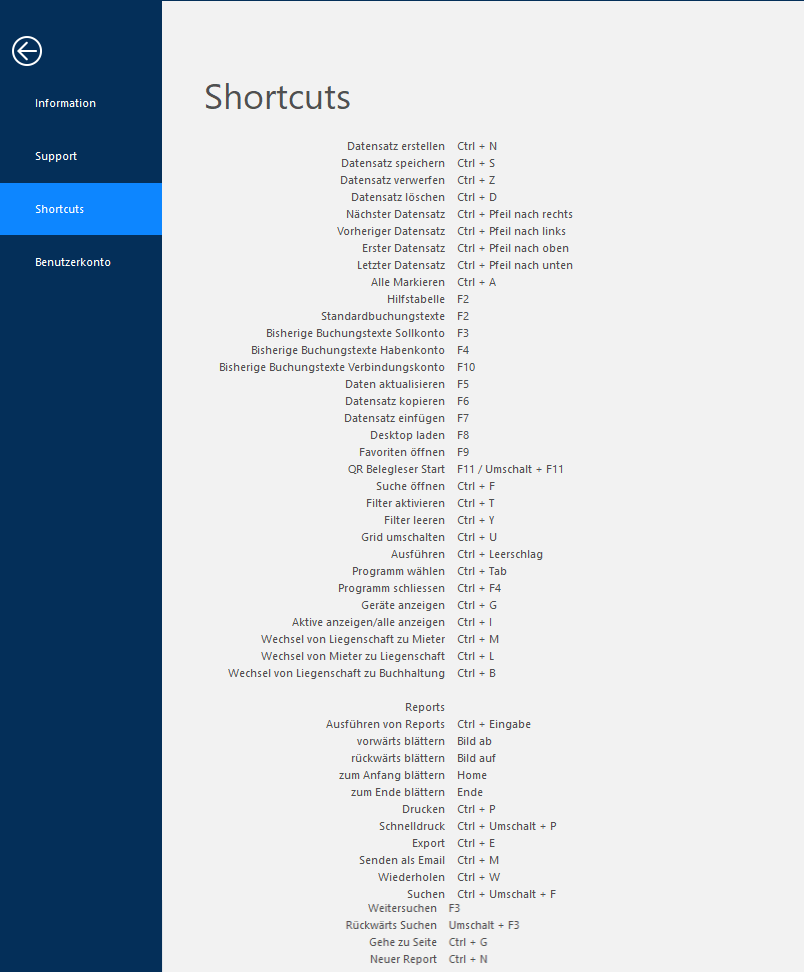Select the 'Datensatz verwerfen' row label
The width and height of the screenshot is (804, 972).
392,180
